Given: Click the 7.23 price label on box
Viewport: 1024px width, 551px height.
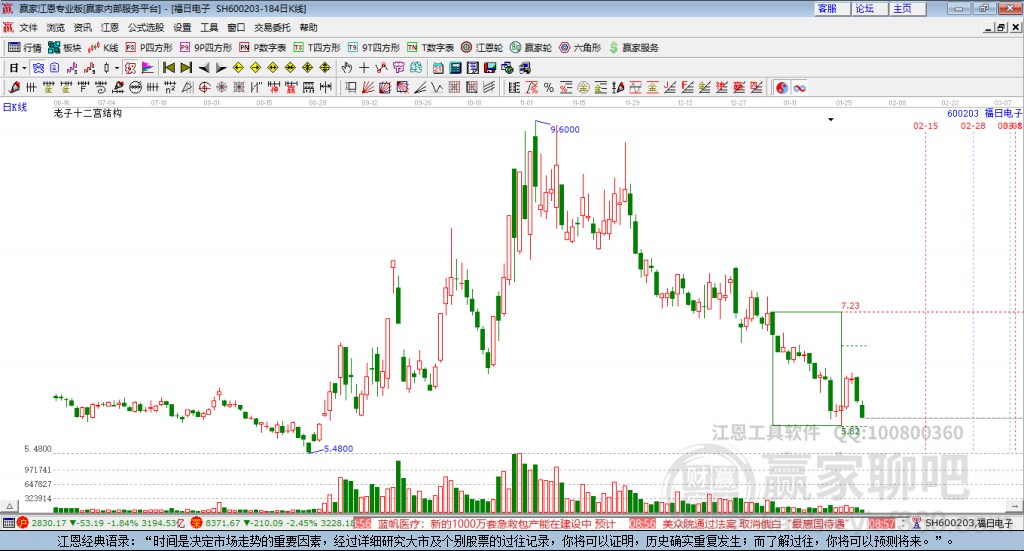Looking at the screenshot, I should (x=850, y=306).
